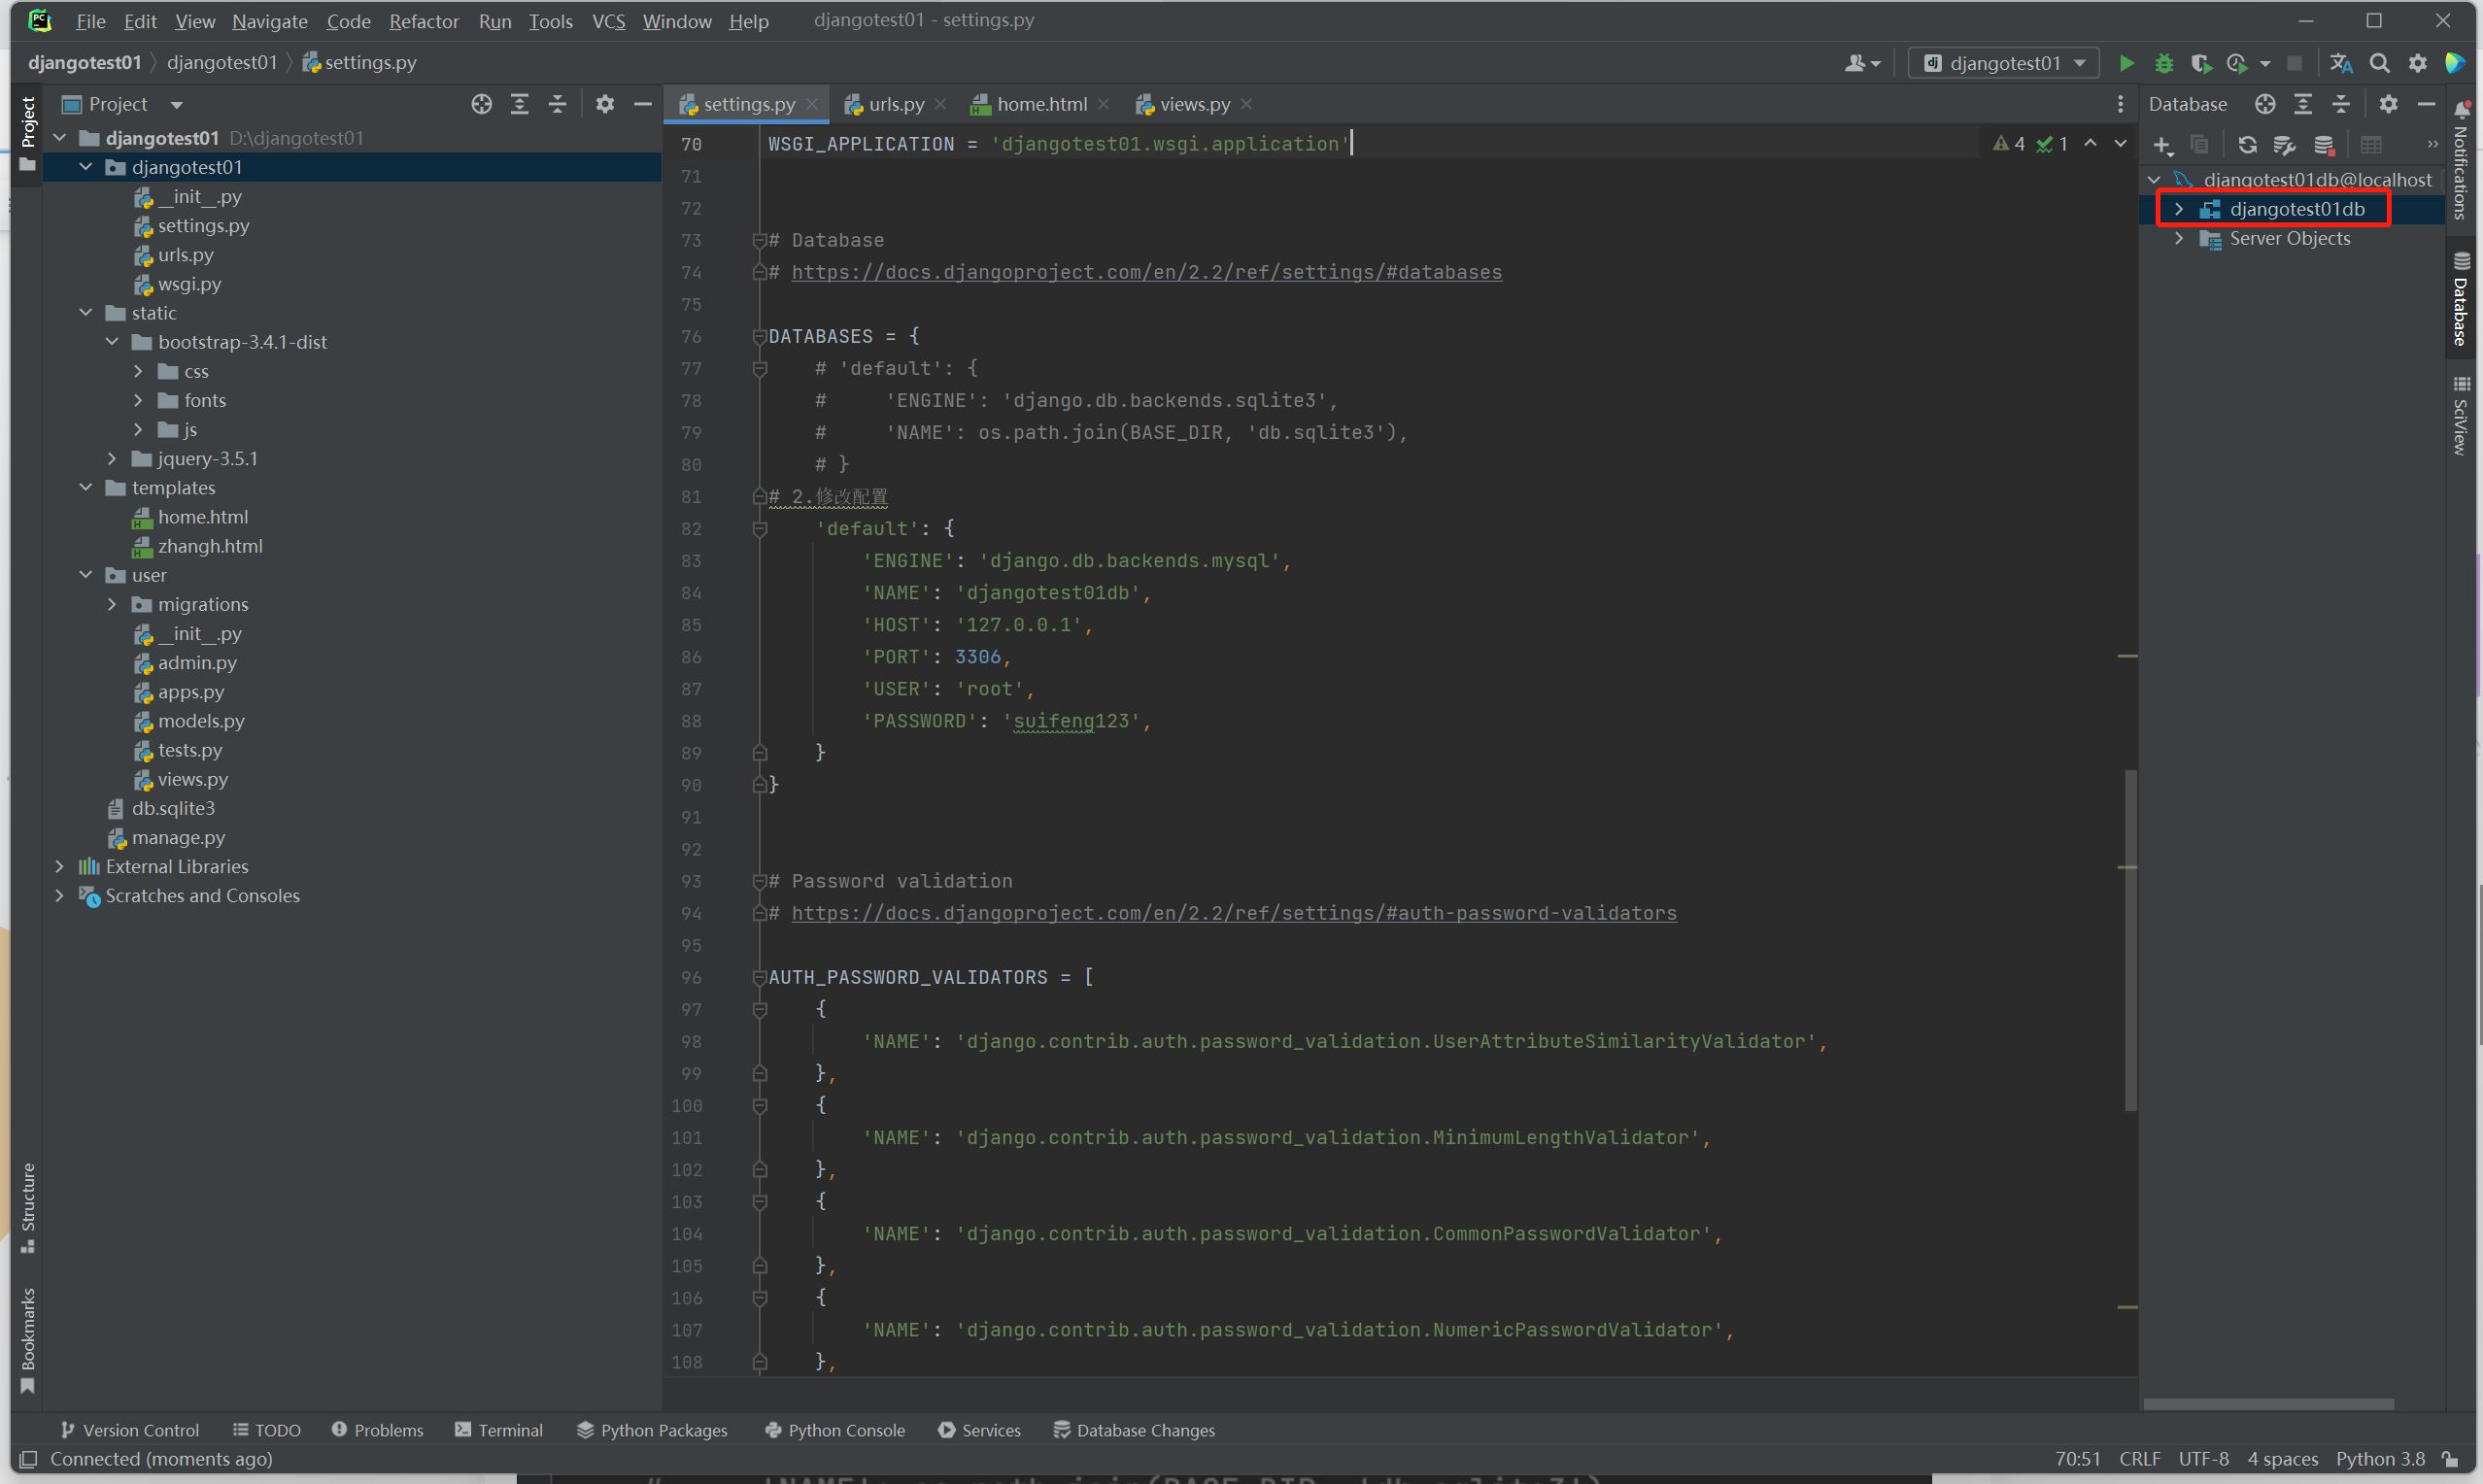2483x1484 pixels.
Task: Open Database panel options gear
Action: [2389, 104]
